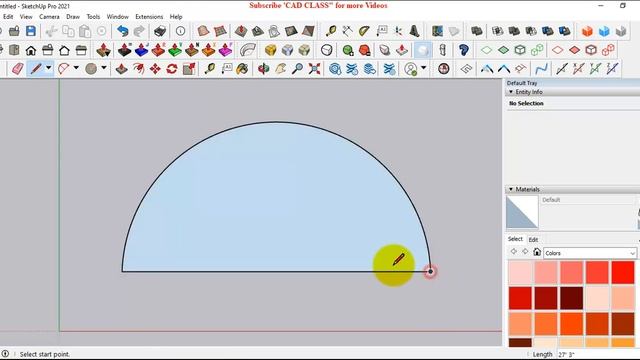Click the Print icon
Image resolution: width=640 pixels, height=360 pixels.
(160, 31)
